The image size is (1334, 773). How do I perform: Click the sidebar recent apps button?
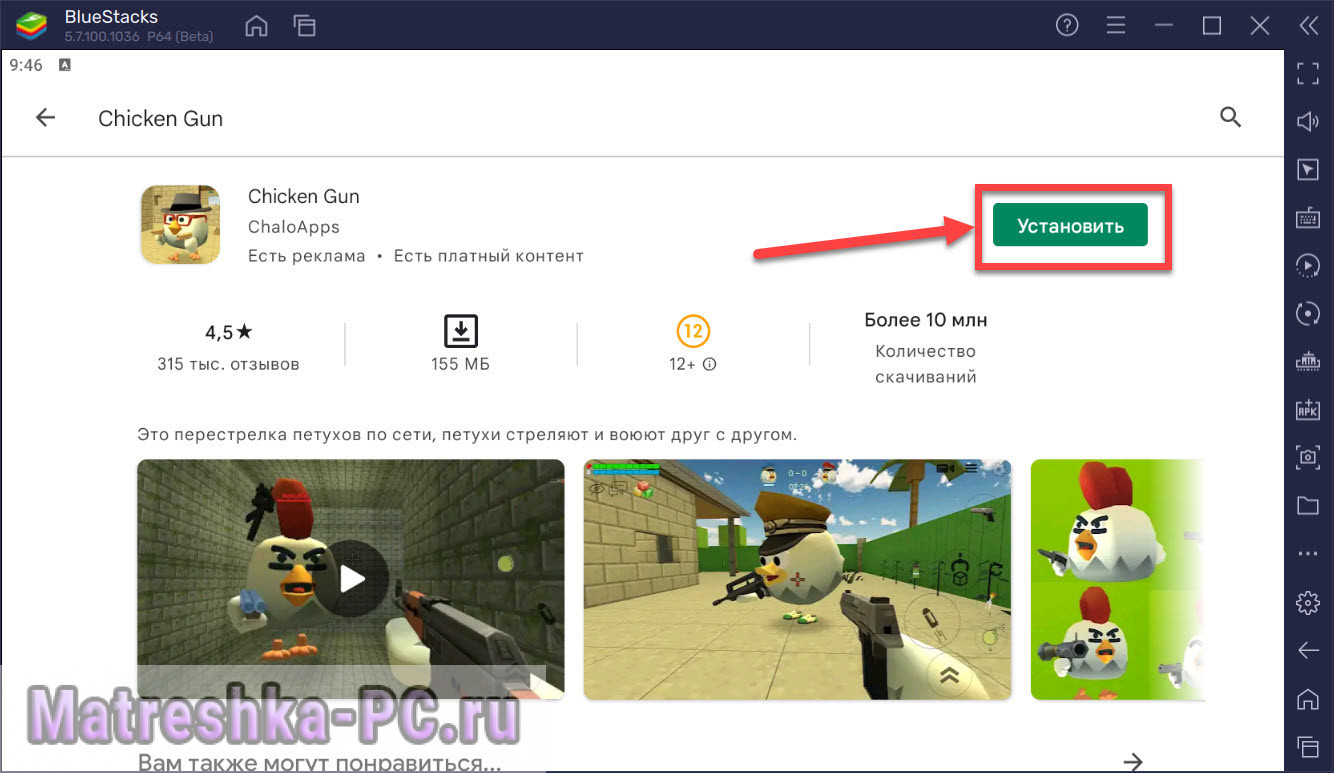(x=1308, y=746)
